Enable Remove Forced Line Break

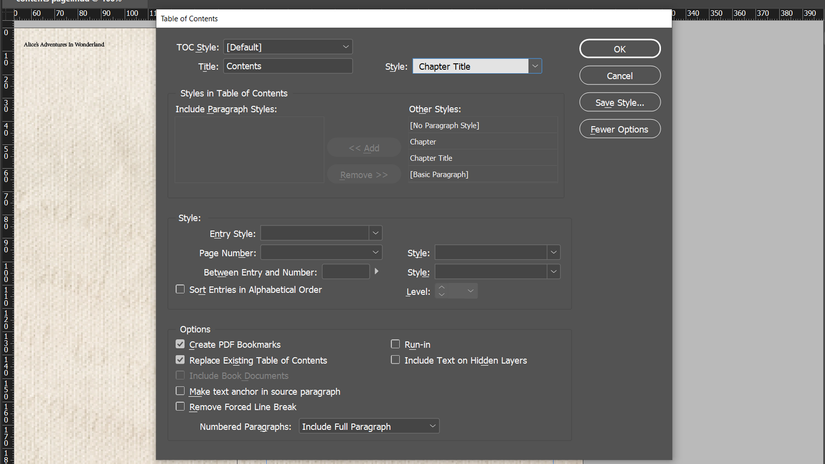(180, 407)
